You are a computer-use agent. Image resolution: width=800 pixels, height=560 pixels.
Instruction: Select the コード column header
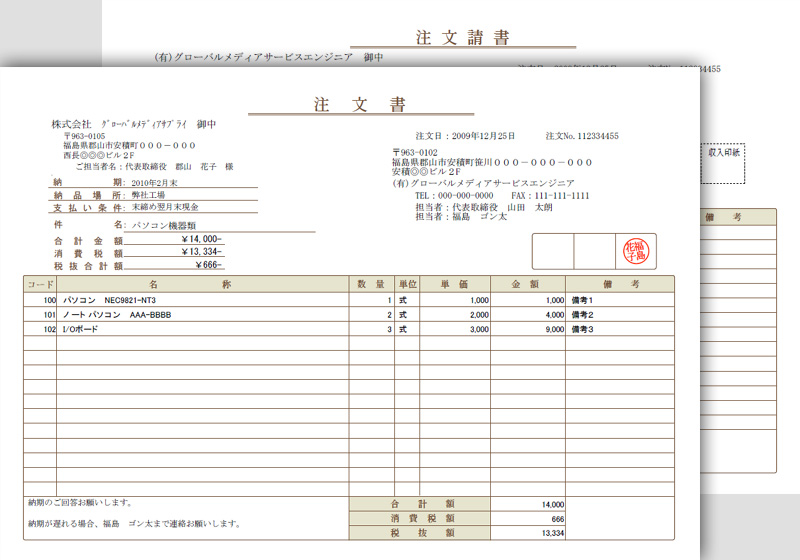coord(40,284)
